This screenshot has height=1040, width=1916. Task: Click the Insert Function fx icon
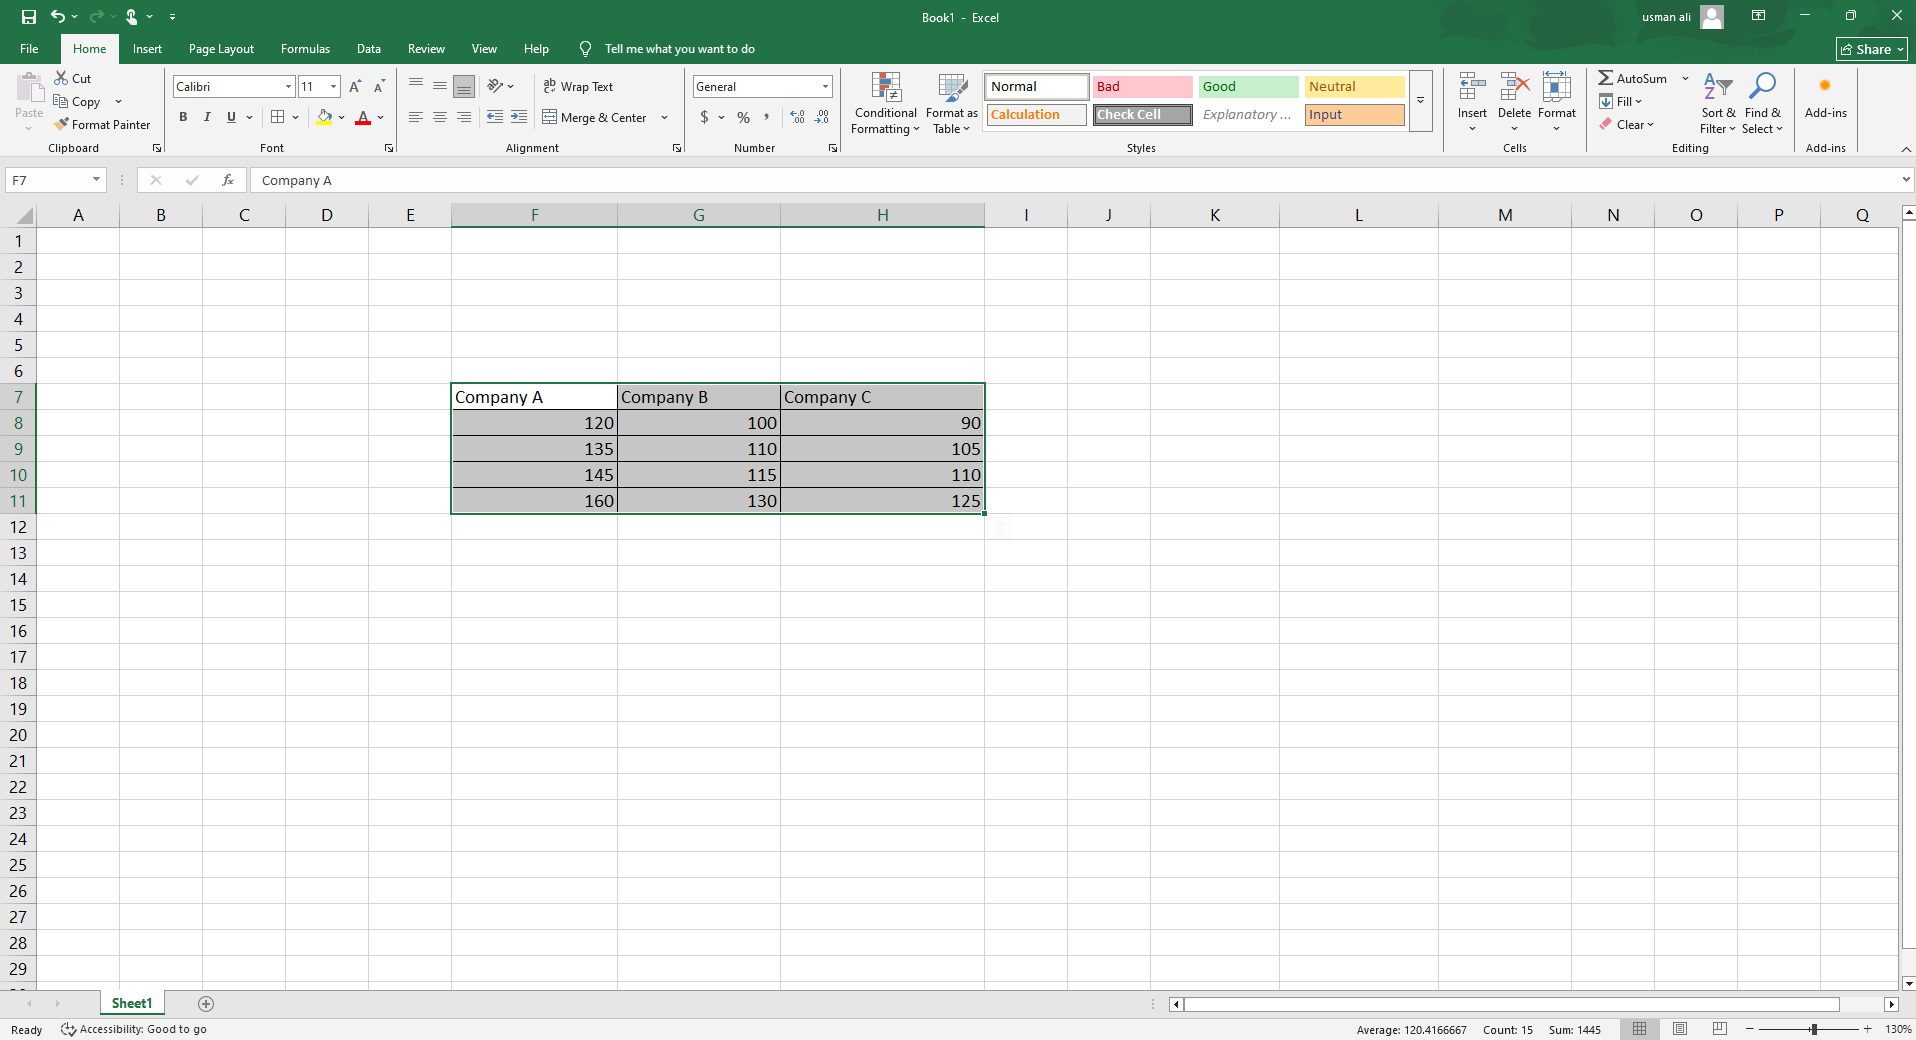tap(228, 180)
